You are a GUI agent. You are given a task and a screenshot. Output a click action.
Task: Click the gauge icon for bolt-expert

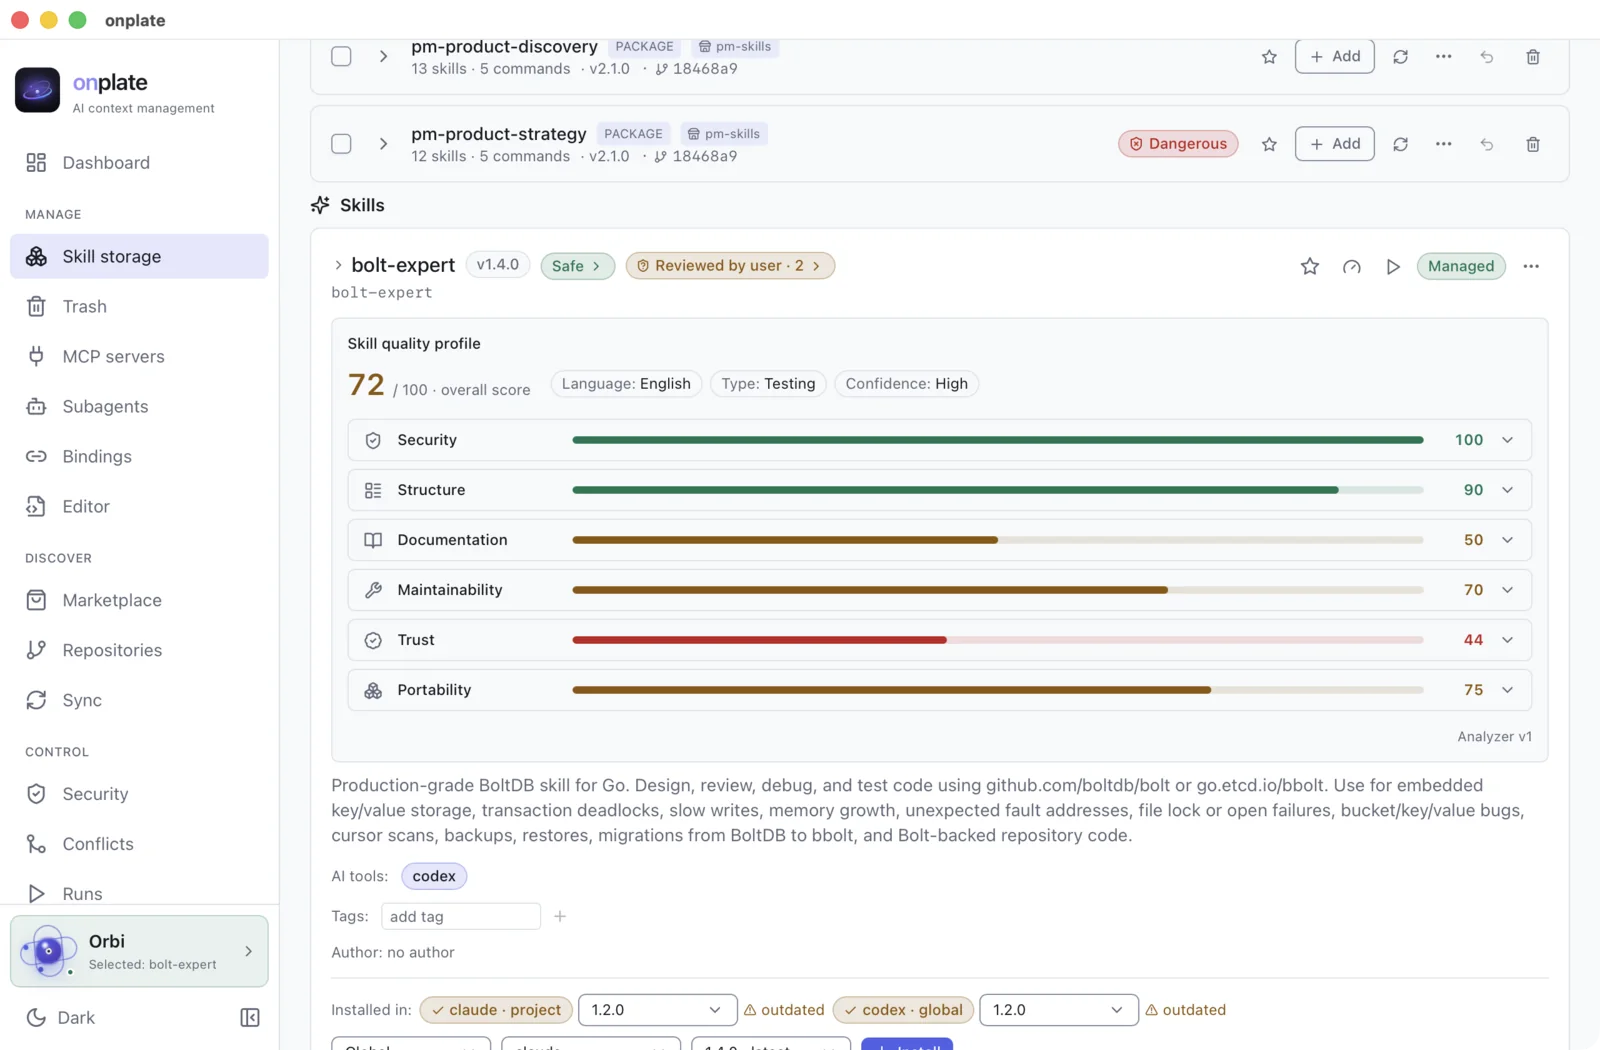pos(1351,266)
